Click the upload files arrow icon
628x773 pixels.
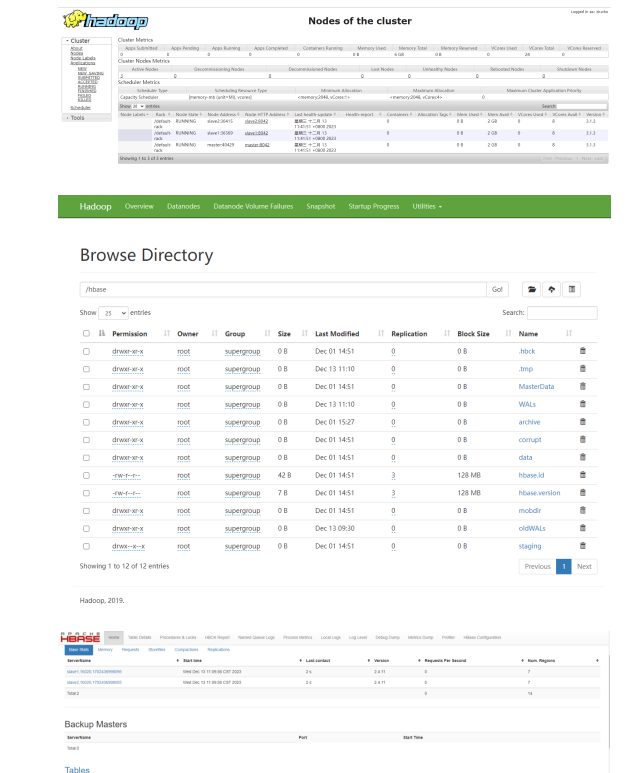552,289
